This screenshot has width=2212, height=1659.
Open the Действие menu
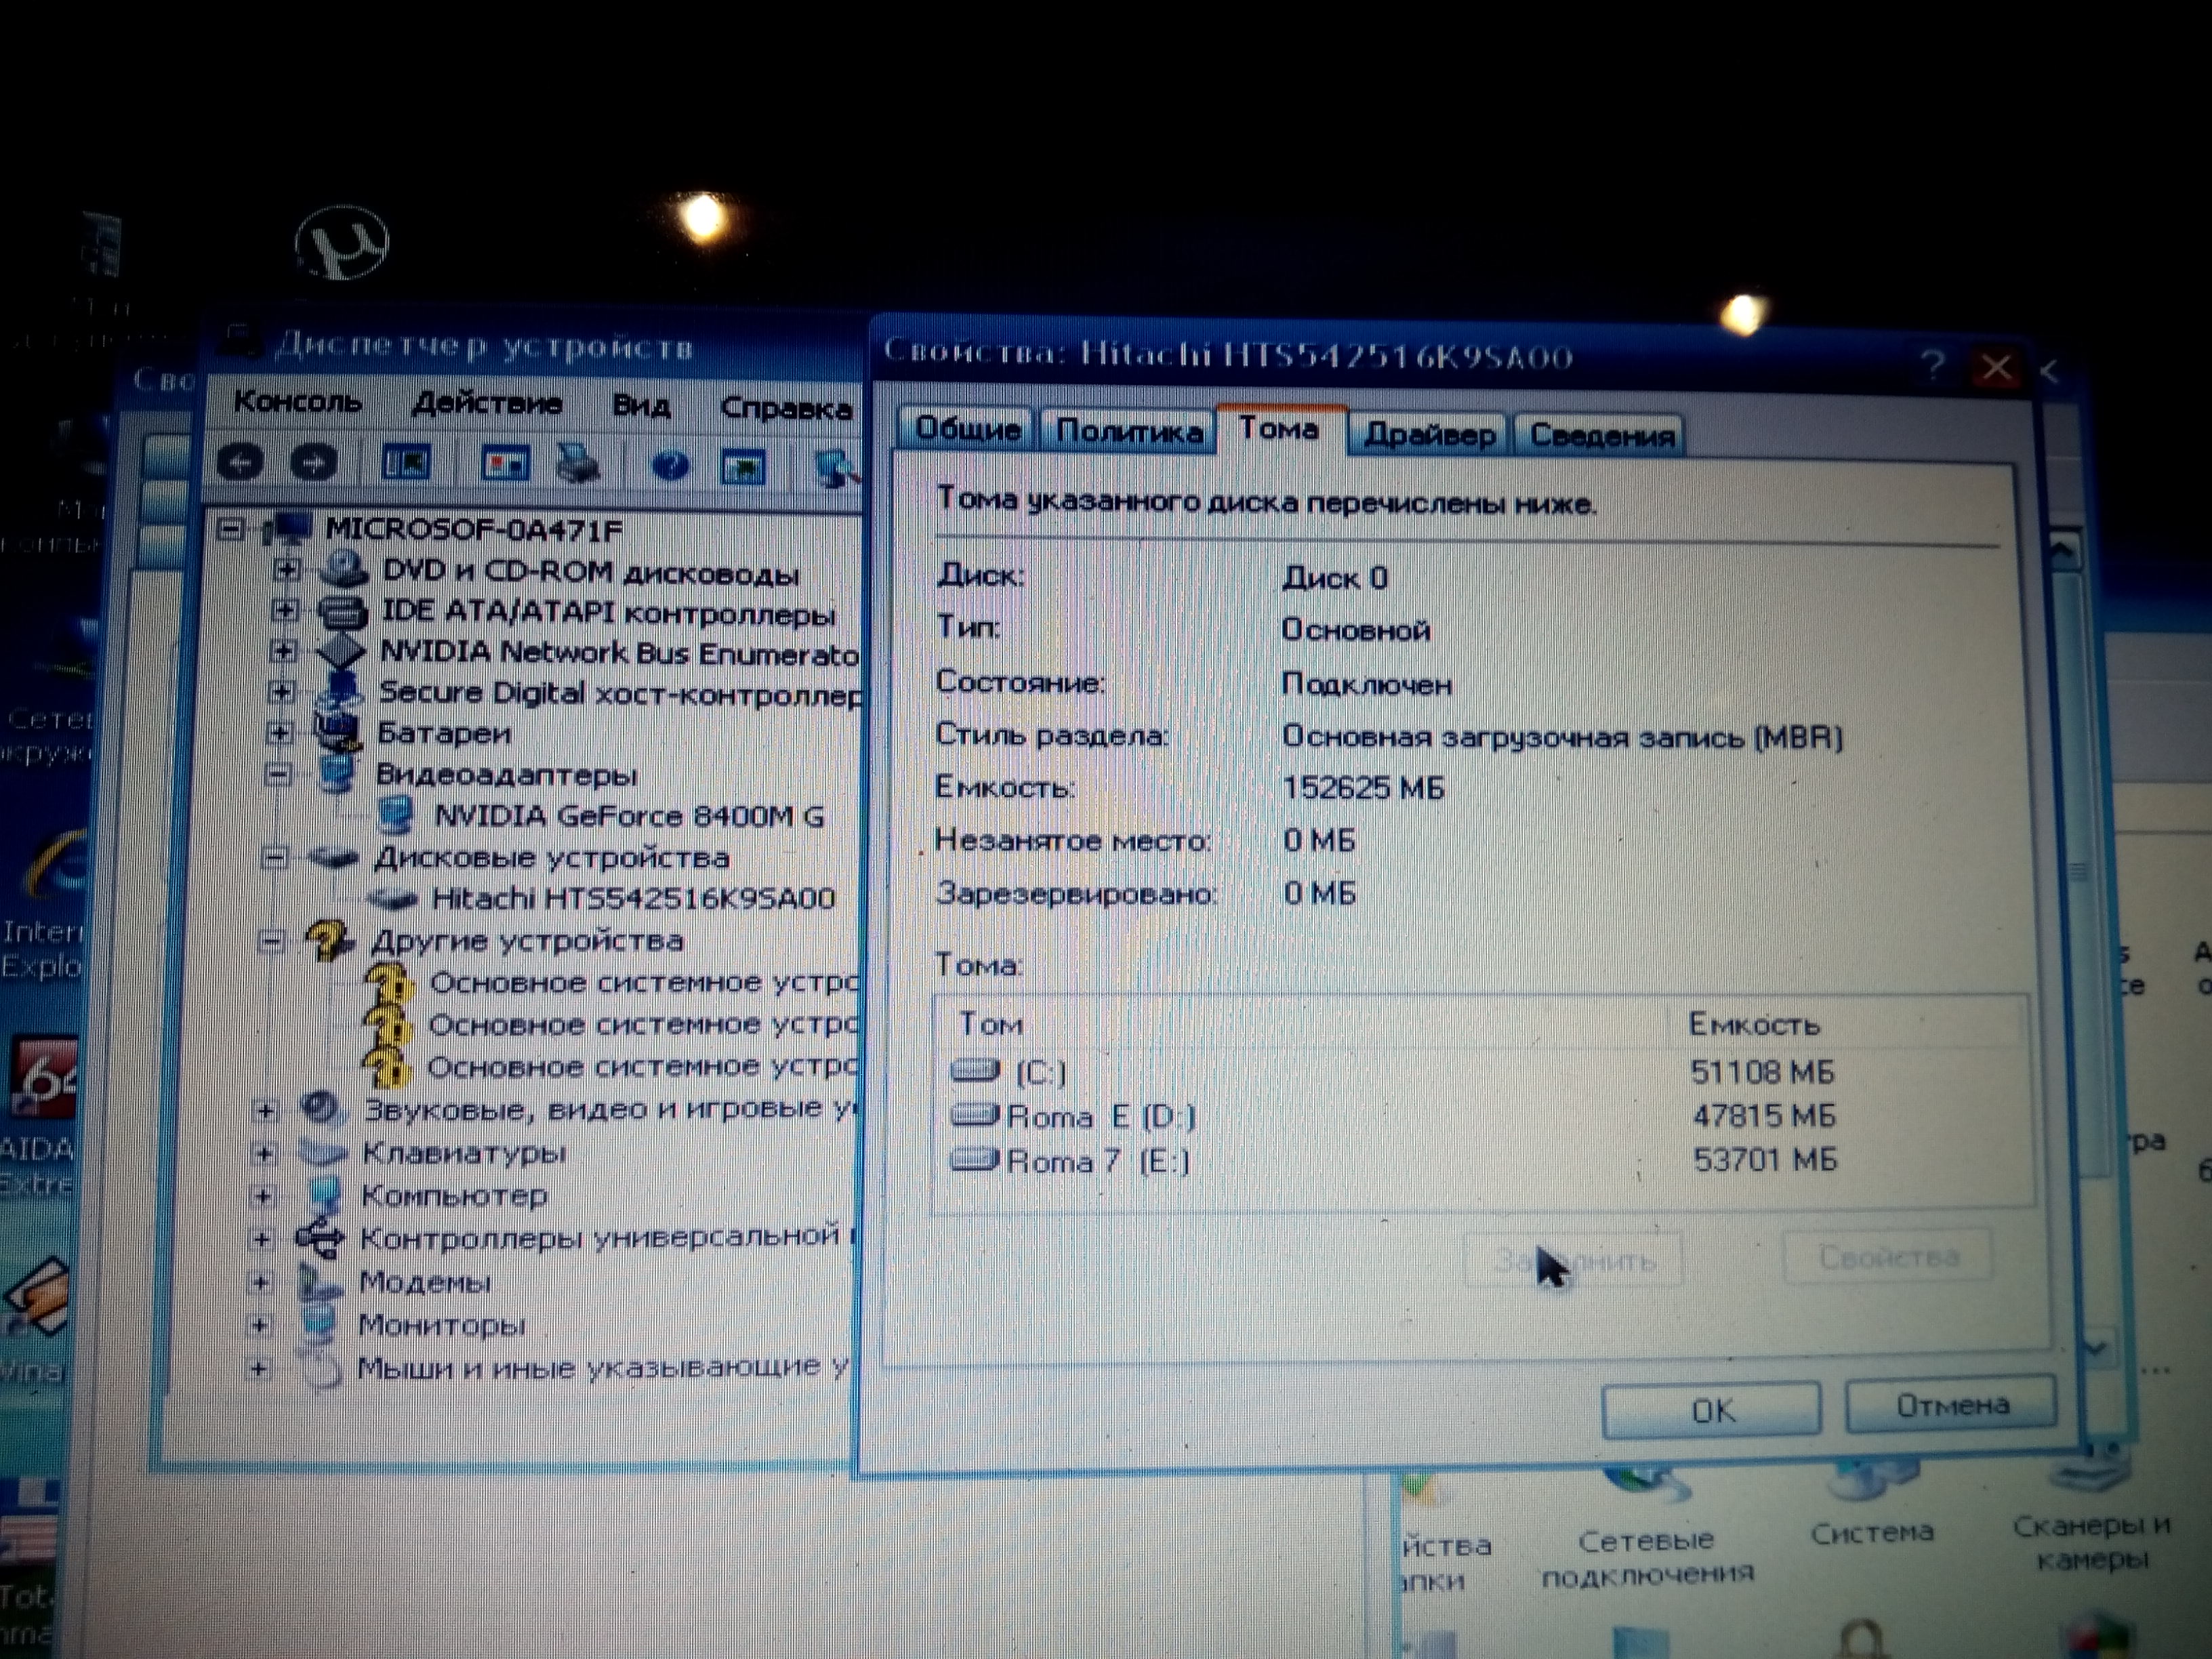point(486,404)
